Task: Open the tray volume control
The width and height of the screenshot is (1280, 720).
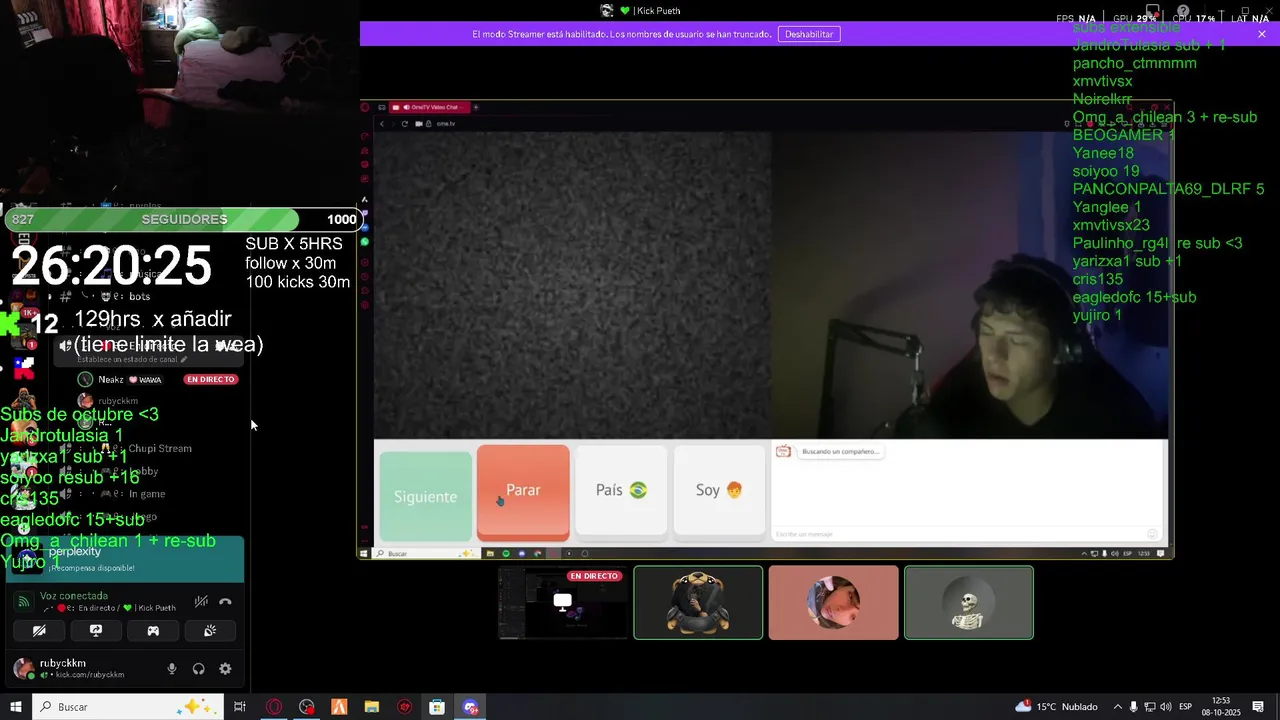Action: [1166, 707]
